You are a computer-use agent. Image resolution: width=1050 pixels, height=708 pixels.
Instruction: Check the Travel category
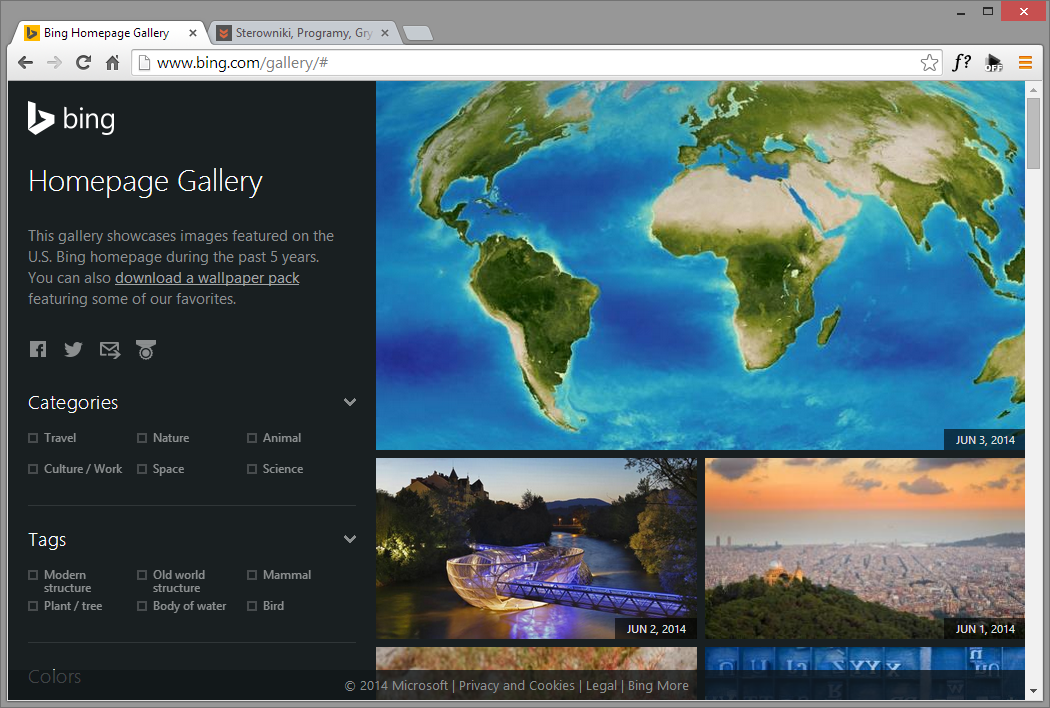33,438
